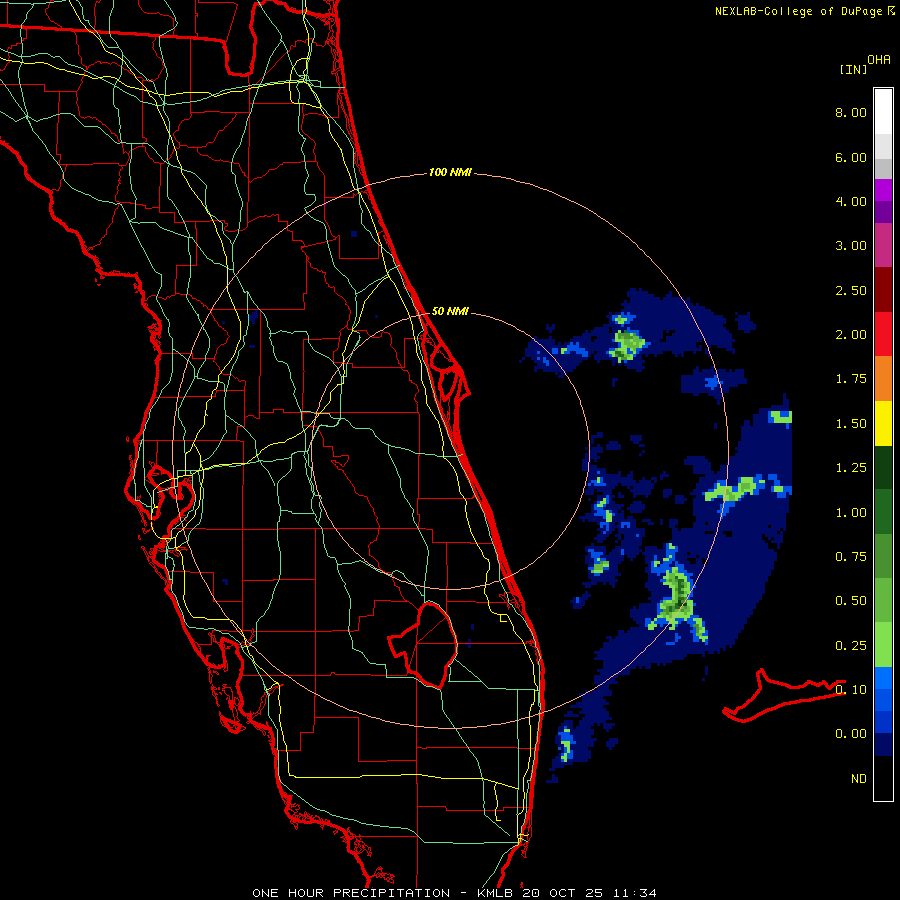Click the 100 NMI range ring label
Screen dimensions: 900x900
click(450, 172)
